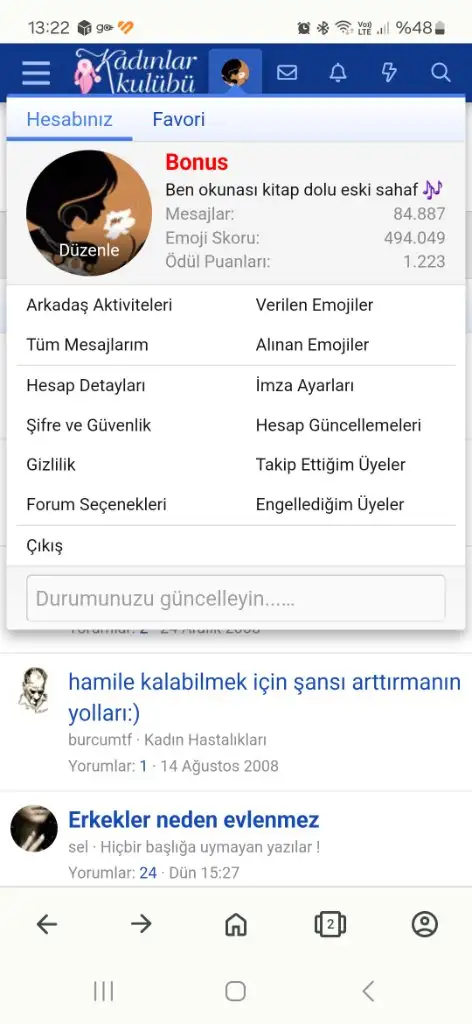Open the magnifier search icon

441,72
